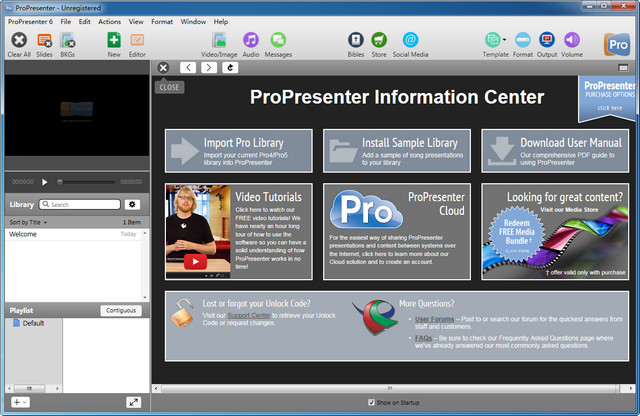
Task: Click the purchase options banner
Action: 607,98
